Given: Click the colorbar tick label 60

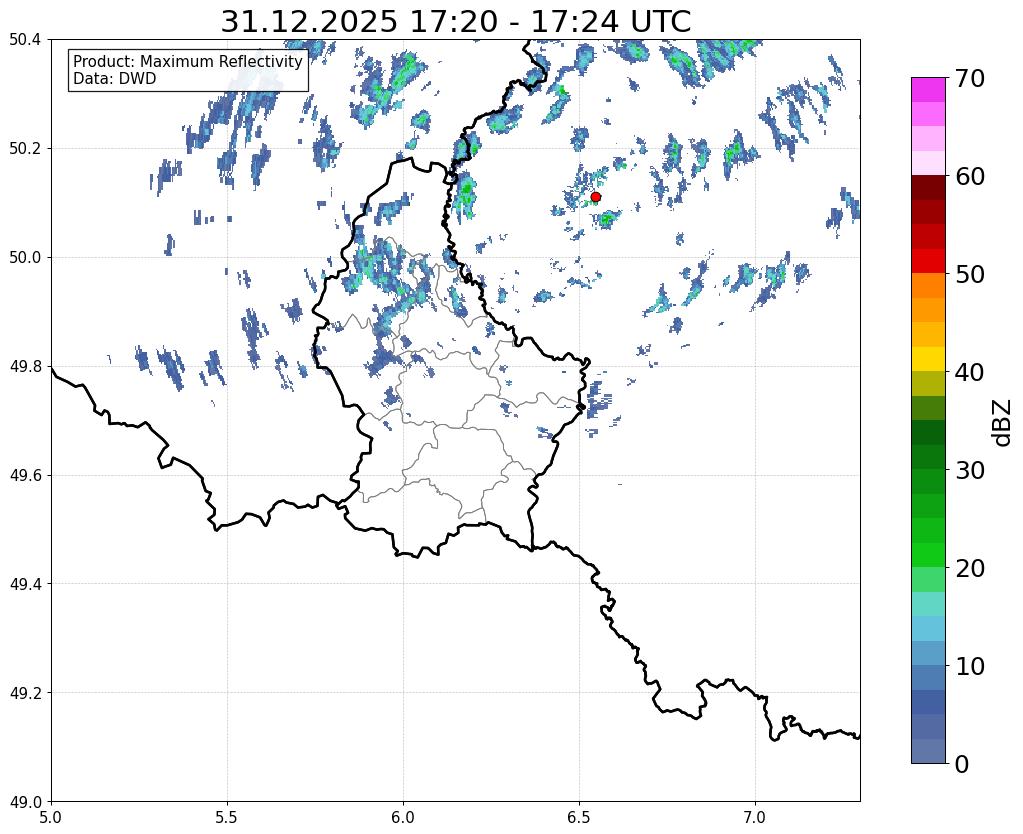Looking at the screenshot, I should [970, 176].
